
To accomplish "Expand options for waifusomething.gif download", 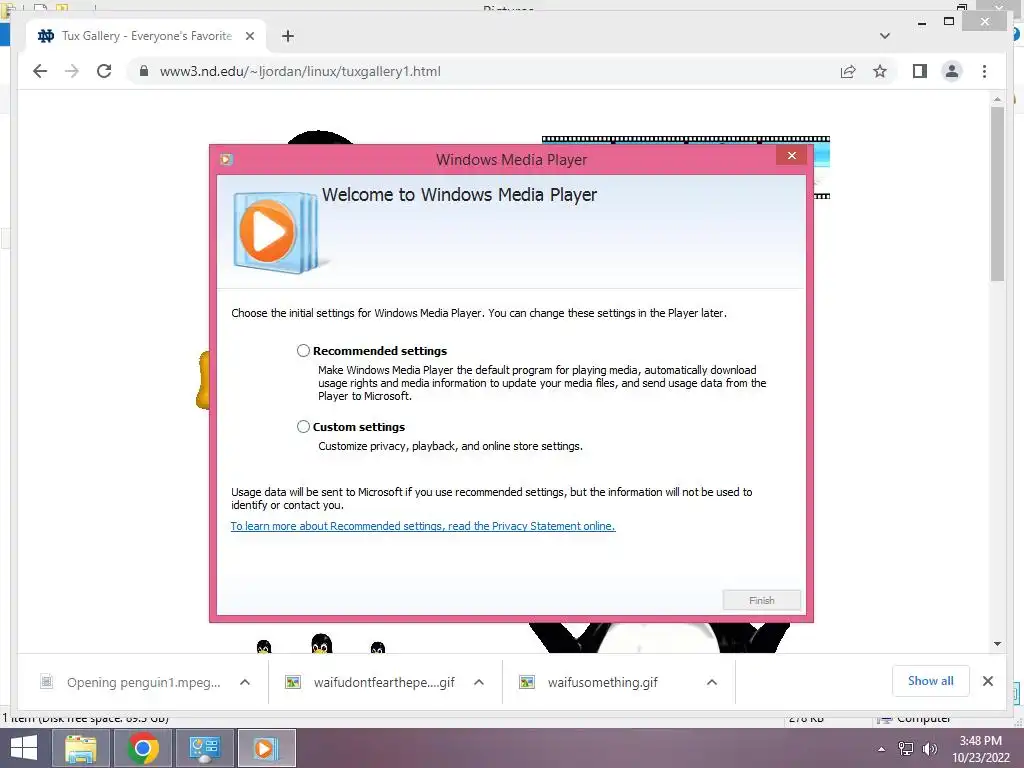I will click(x=712, y=682).
